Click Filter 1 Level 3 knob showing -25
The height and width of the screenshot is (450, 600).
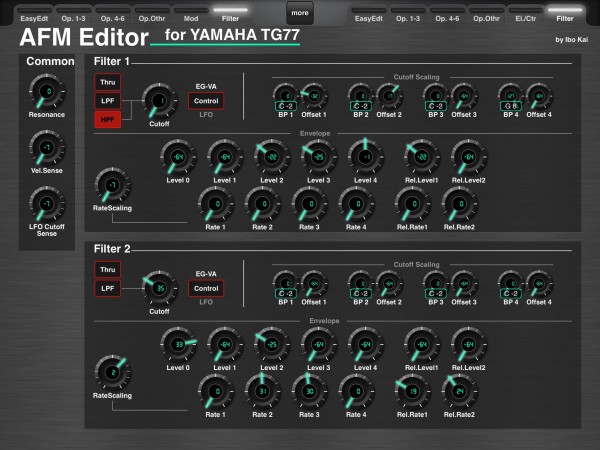(319, 157)
